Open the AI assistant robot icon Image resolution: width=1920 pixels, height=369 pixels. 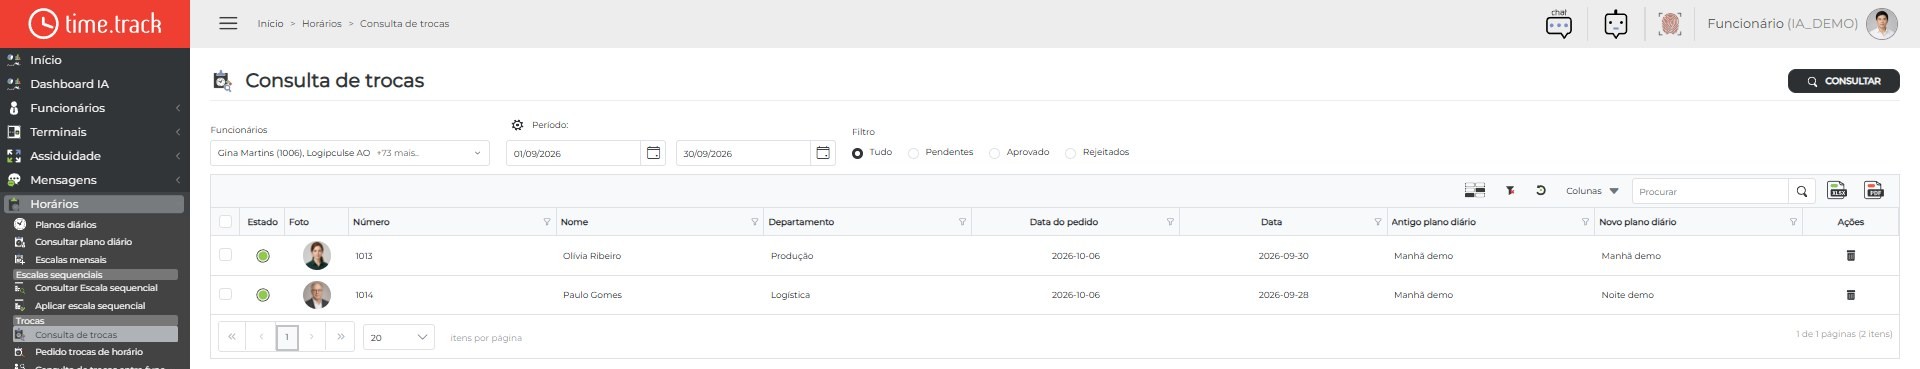[1616, 24]
